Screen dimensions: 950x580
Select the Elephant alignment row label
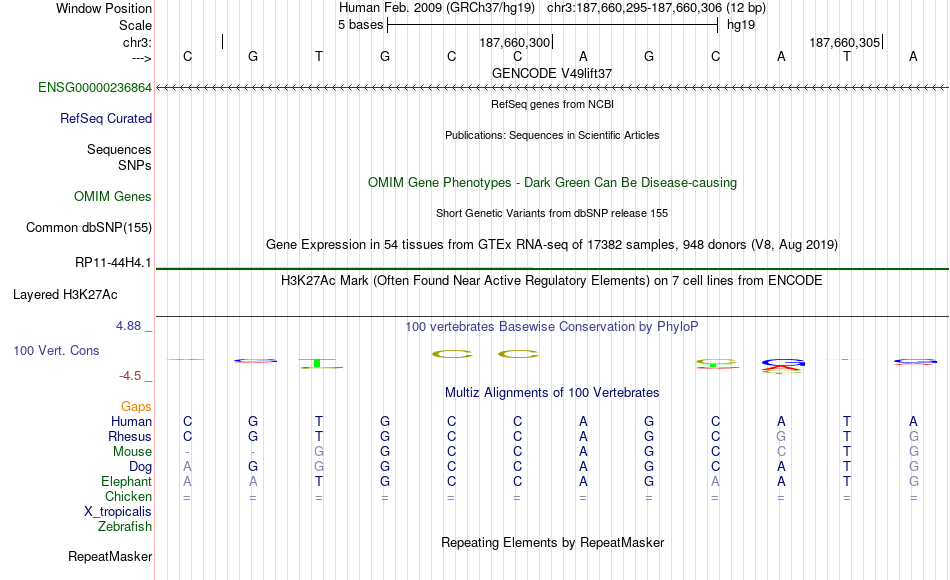click(126, 481)
